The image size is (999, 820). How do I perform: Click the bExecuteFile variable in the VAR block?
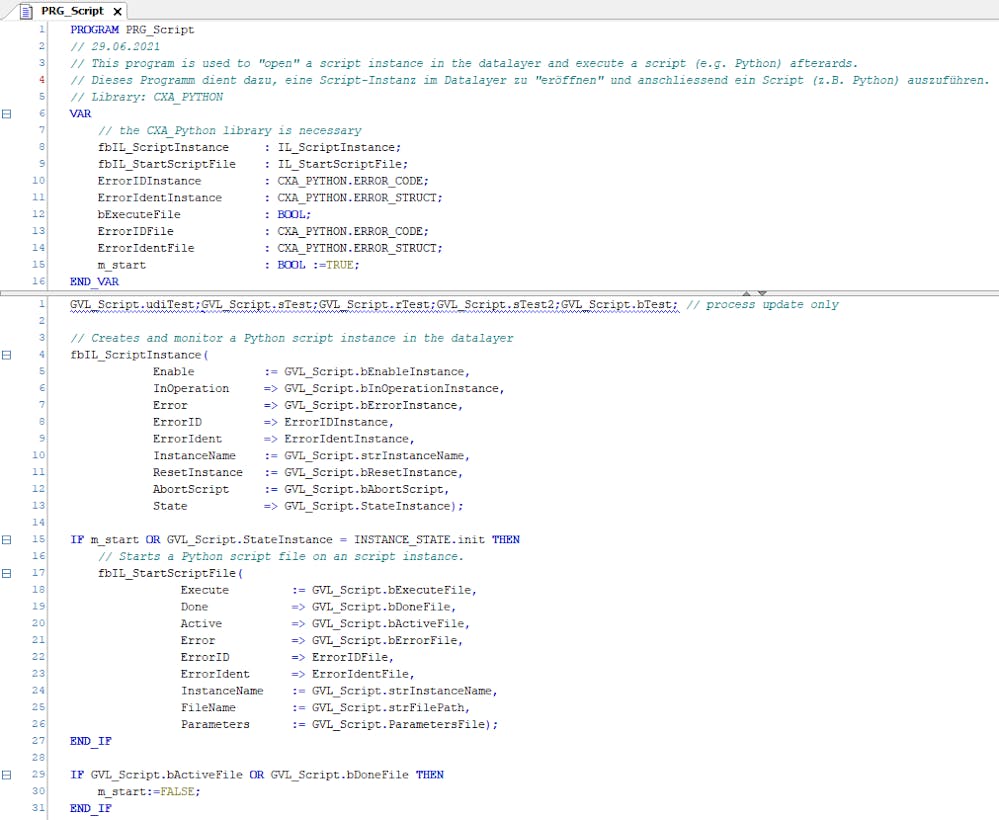pos(140,215)
